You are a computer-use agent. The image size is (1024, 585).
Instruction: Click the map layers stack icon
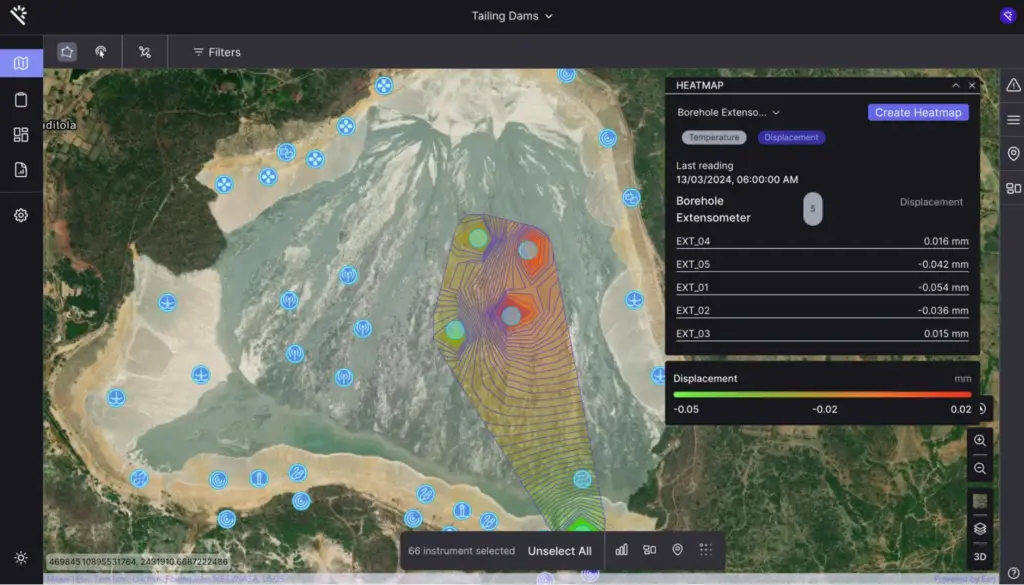980,528
